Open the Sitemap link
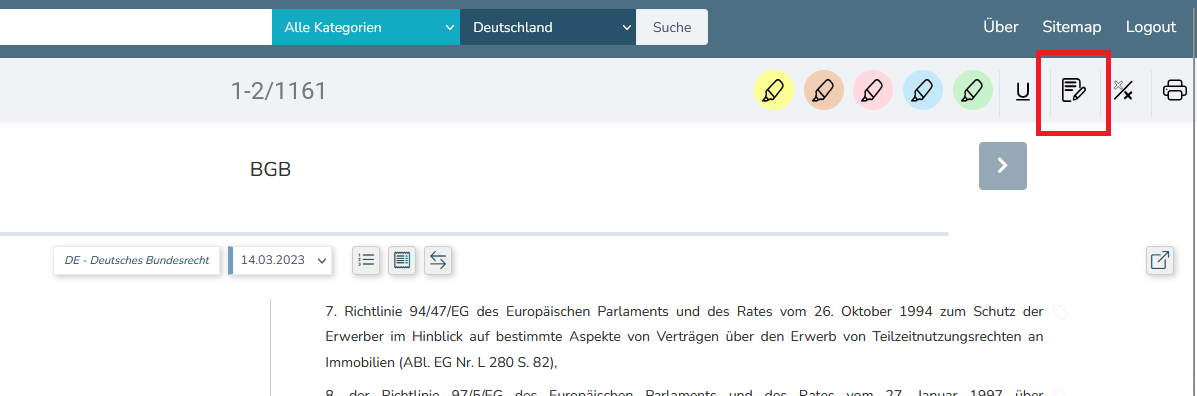 click(x=1072, y=27)
